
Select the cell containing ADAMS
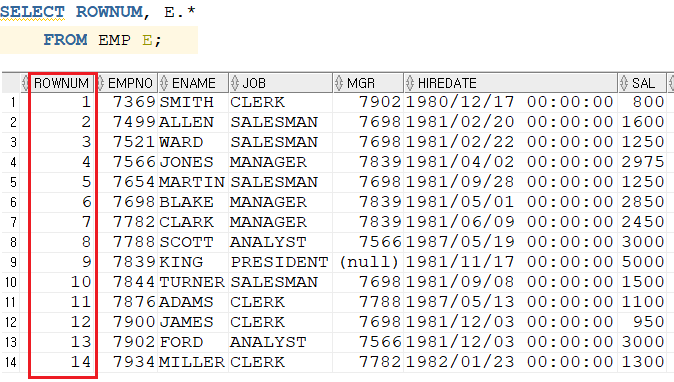tap(193, 302)
